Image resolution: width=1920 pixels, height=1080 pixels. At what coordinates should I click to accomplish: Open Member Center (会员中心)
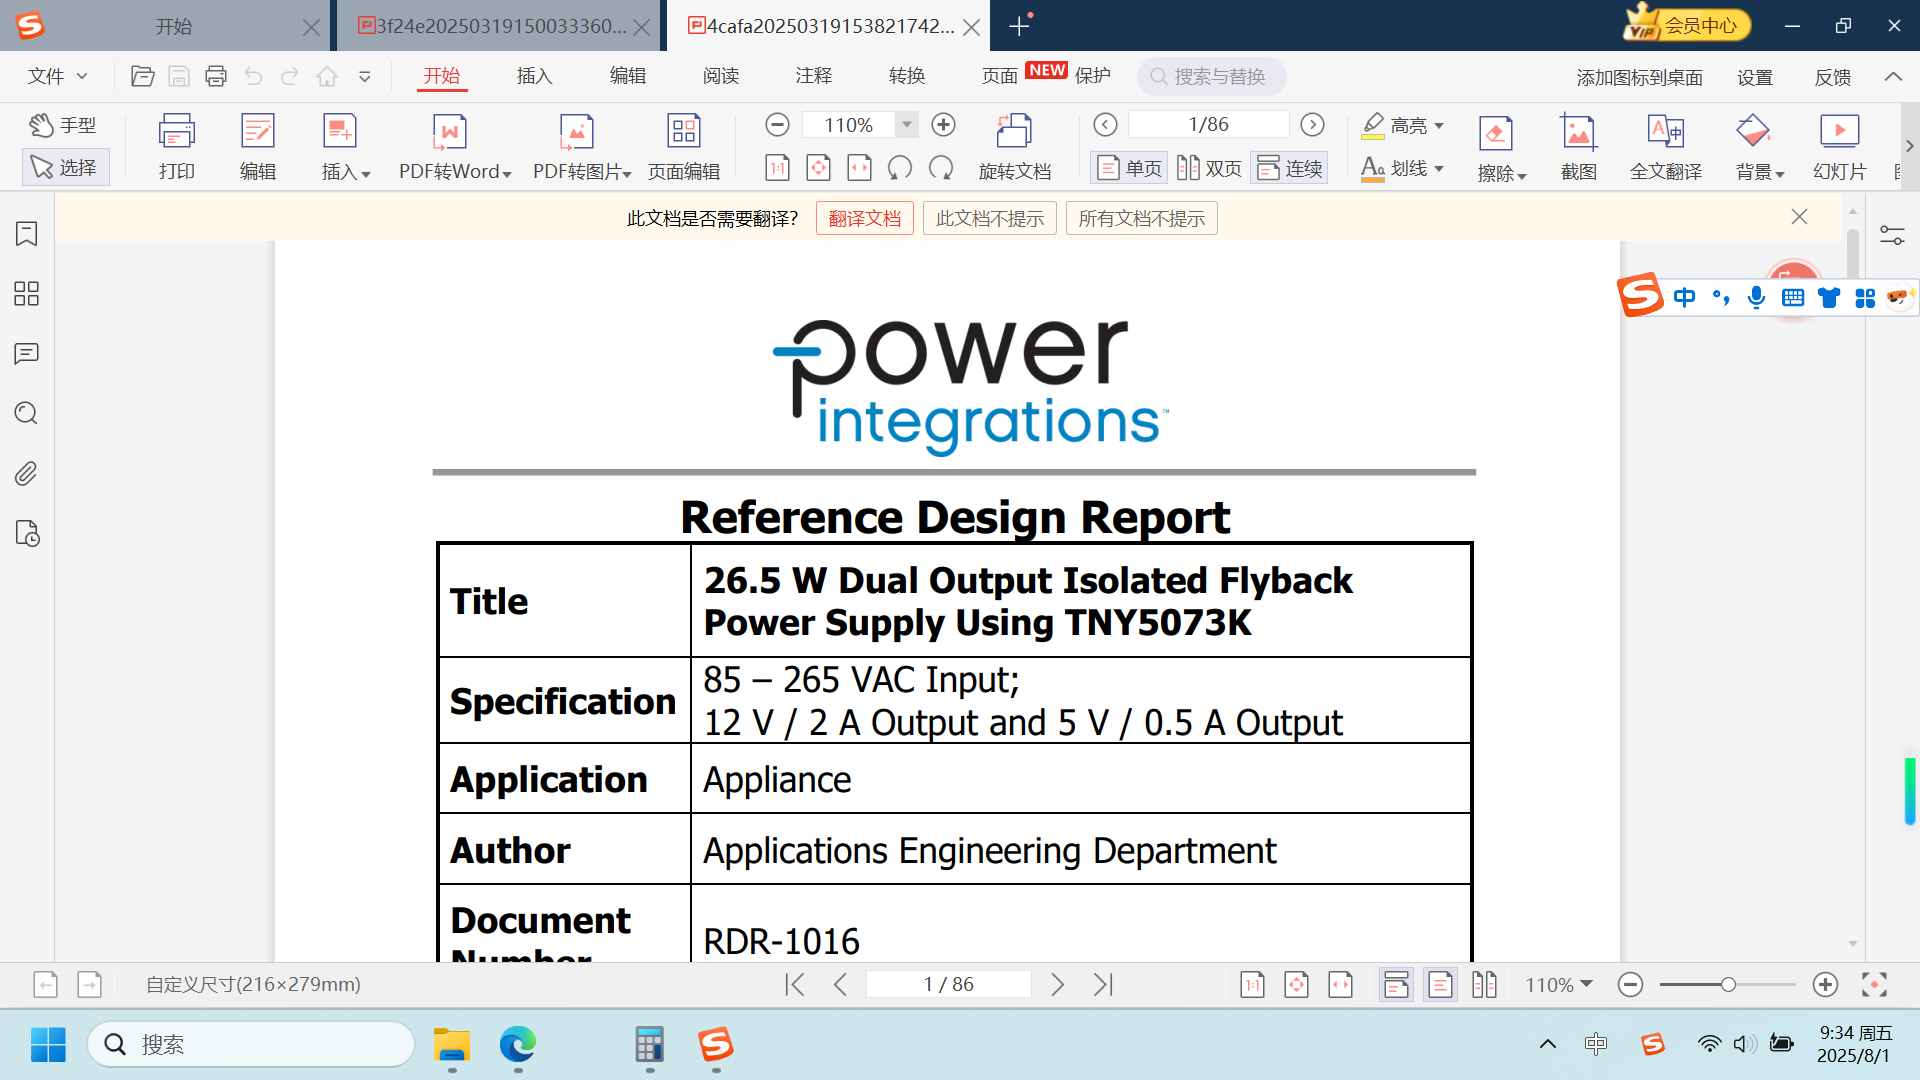(1687, 25)
